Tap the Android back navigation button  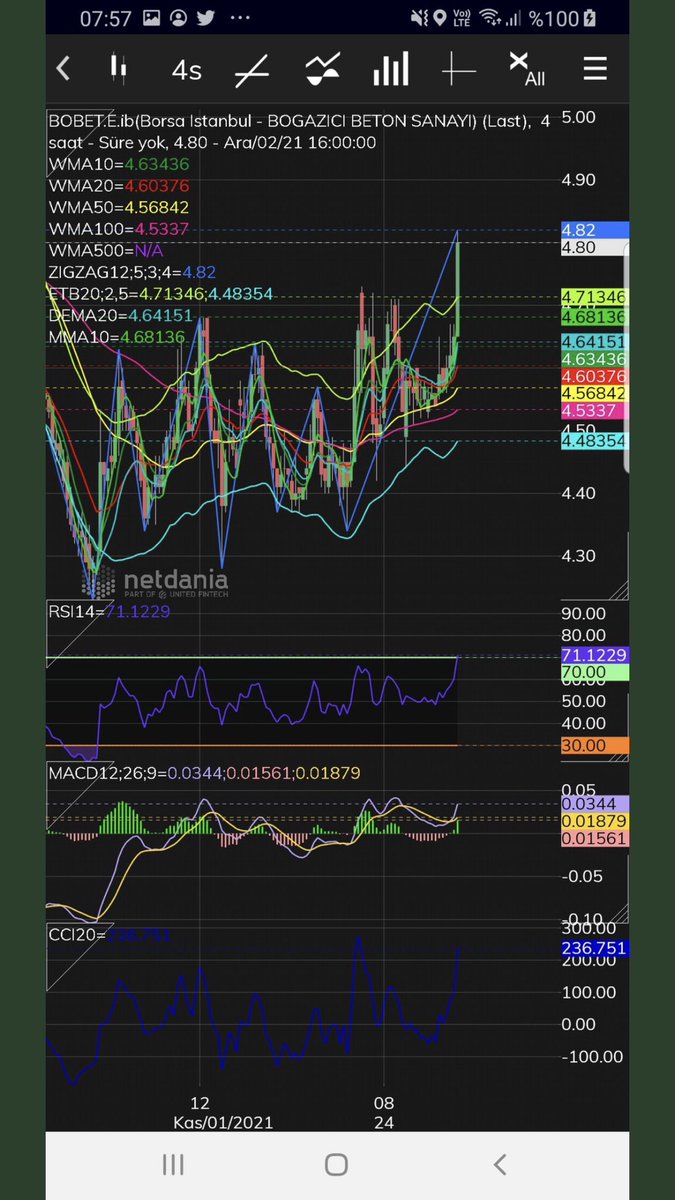click(x=500, y=1164)
